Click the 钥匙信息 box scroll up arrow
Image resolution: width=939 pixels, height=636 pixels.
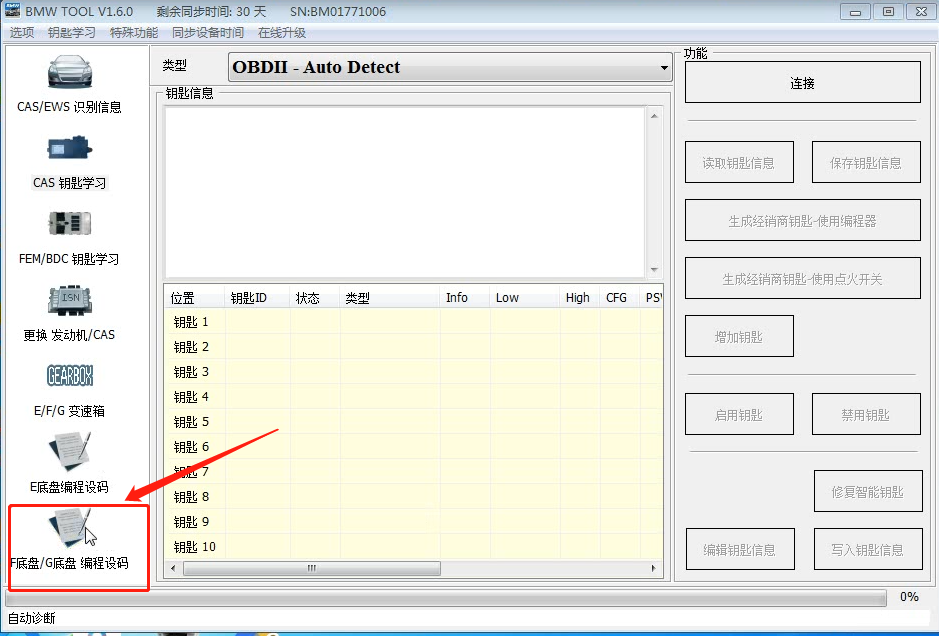[654, 116]
